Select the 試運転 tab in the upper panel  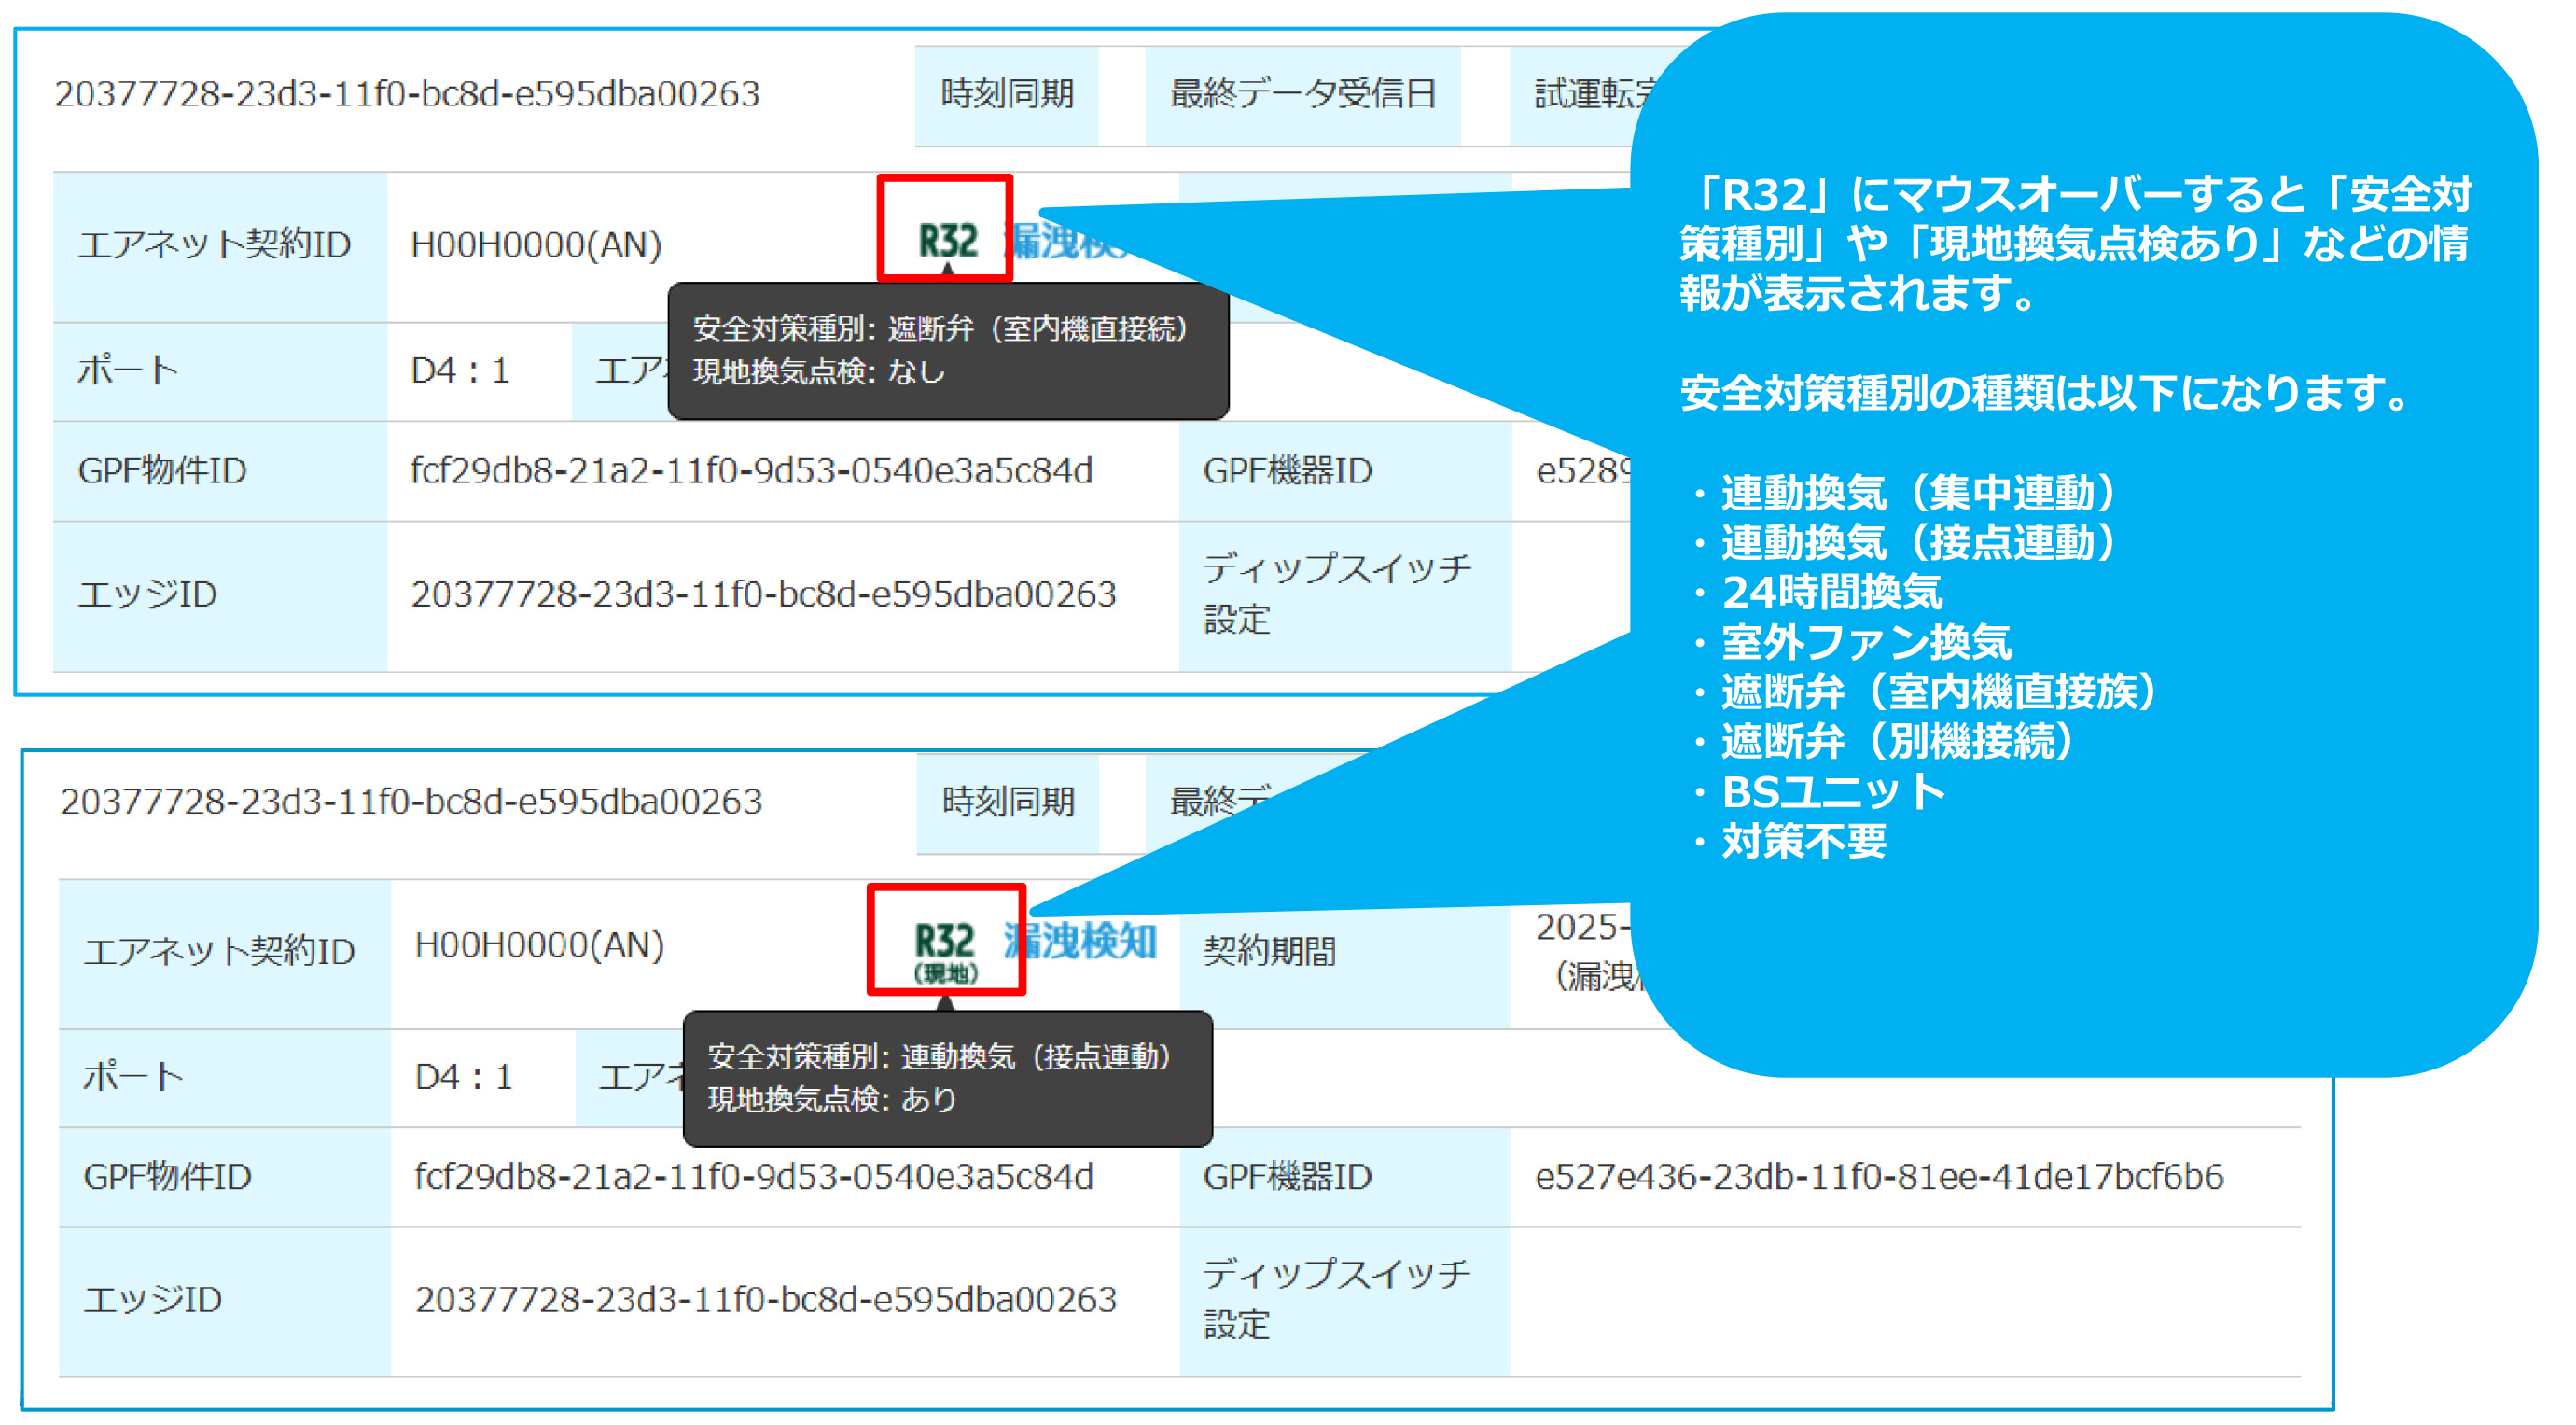[1585, 95]
